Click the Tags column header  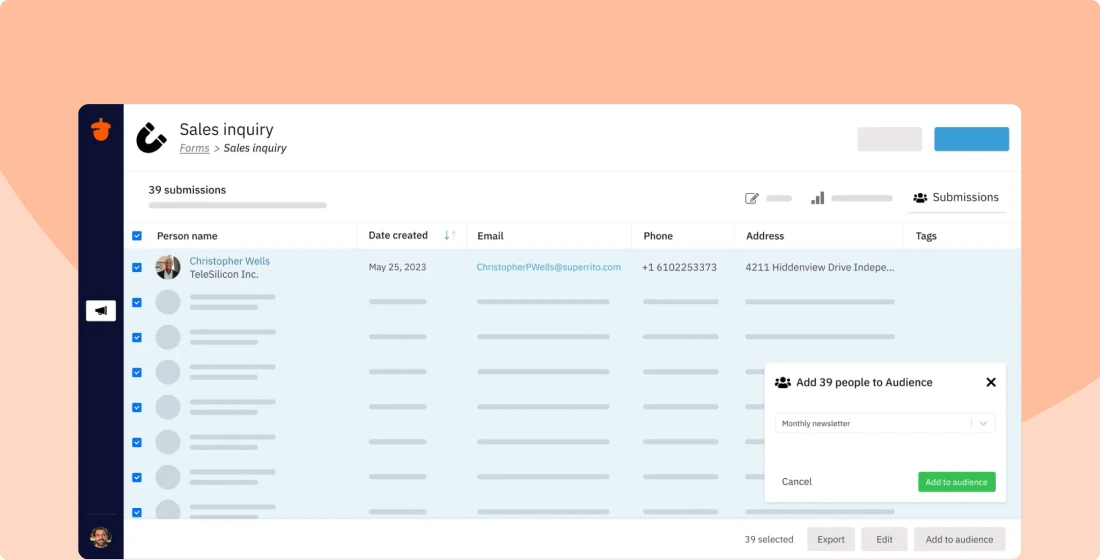926,236
